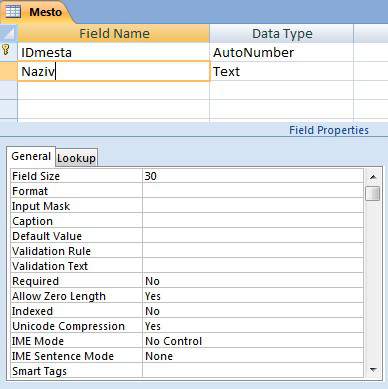Click the Unicode Compression property label
This screenshot has width=388, height=389.
(68, 326)
